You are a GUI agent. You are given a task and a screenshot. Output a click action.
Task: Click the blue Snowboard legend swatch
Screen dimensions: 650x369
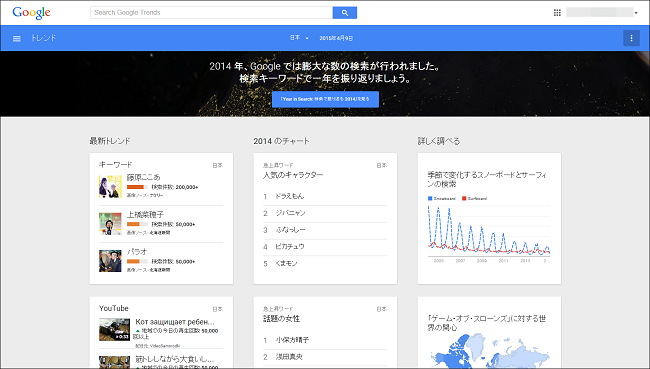430,199
